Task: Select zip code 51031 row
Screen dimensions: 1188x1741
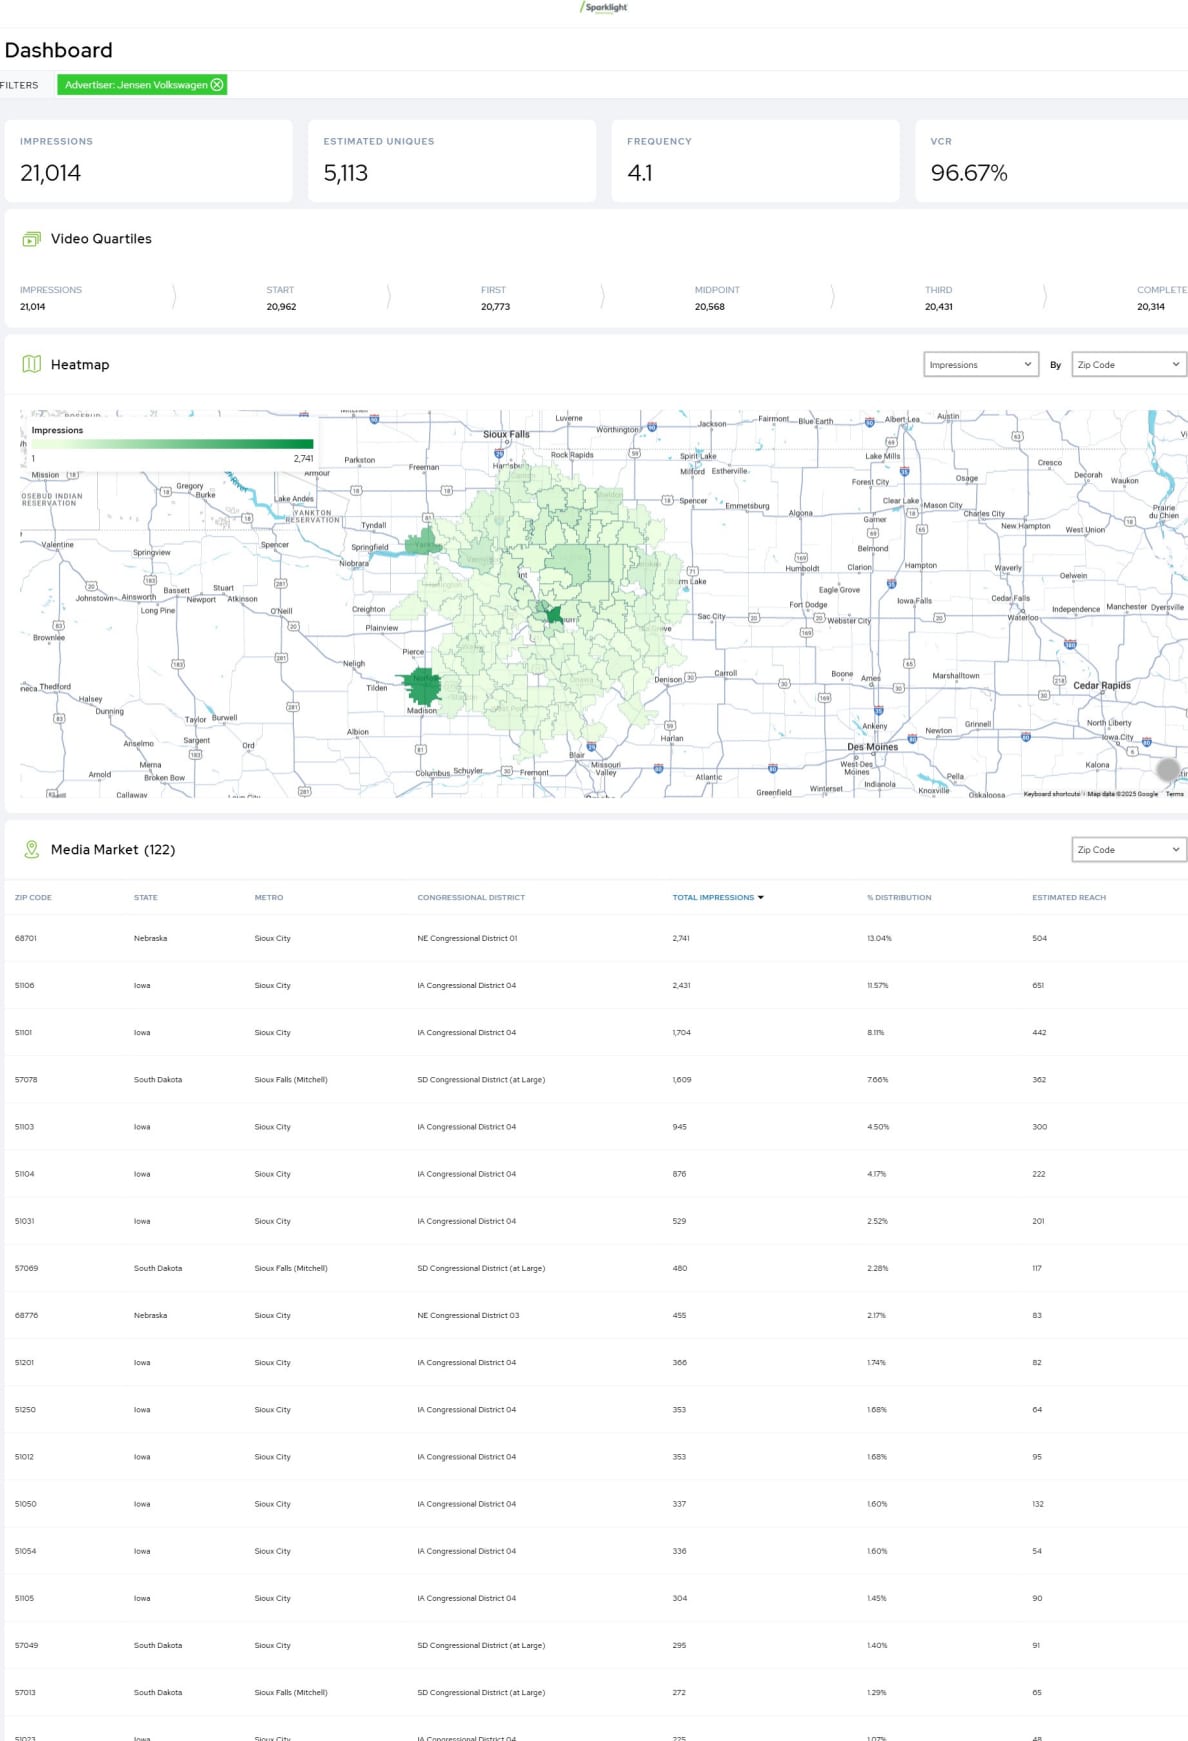Action: (x=594, y=1221)
